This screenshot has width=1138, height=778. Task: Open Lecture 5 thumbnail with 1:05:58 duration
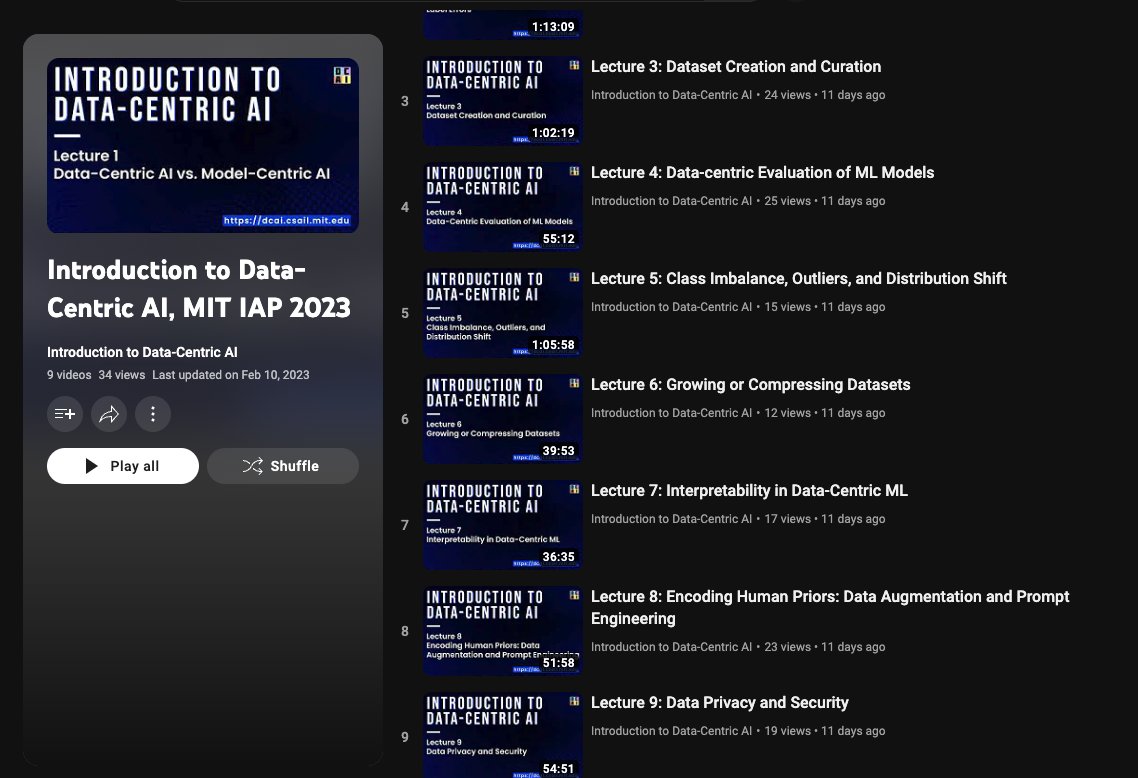pyautogui.click(x=502, y=313)
